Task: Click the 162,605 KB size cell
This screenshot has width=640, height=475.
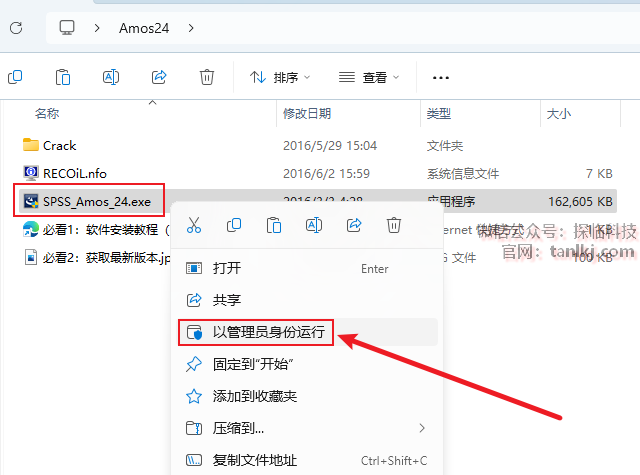Action: tap(580, 202)
